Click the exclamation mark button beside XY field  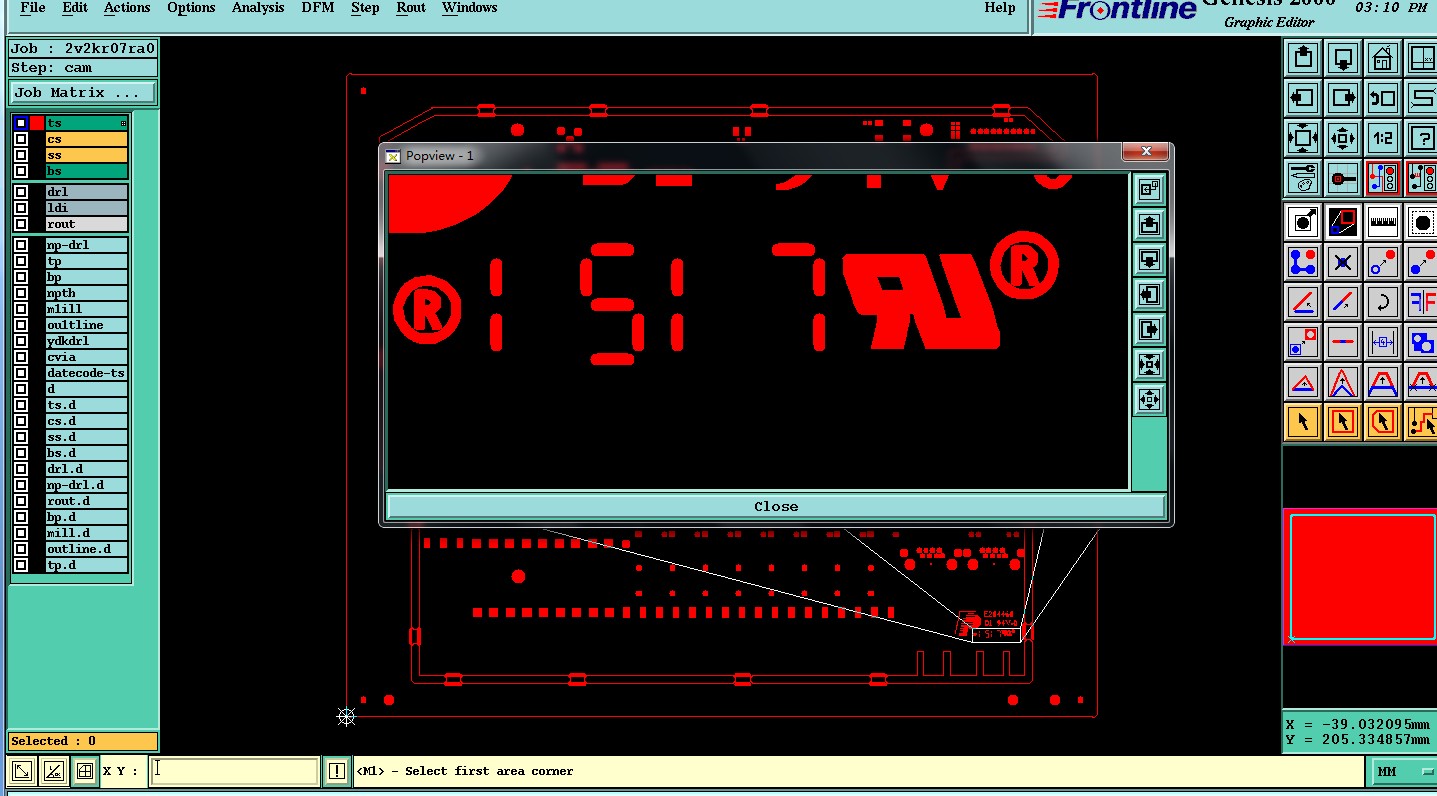coord(337,771)
